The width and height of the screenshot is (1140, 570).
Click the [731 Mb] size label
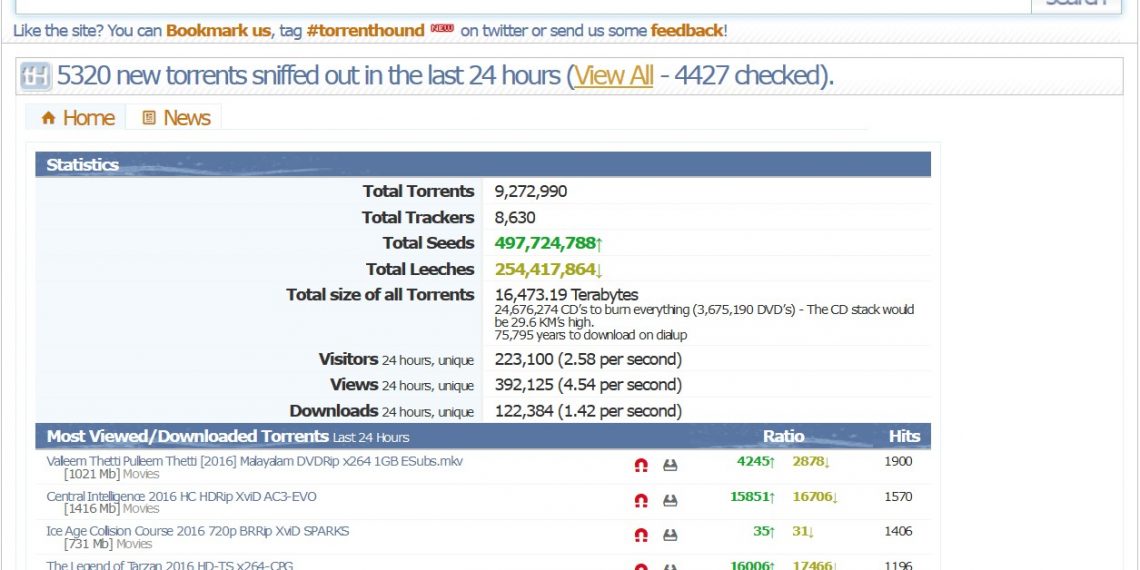tap(89, 544)
